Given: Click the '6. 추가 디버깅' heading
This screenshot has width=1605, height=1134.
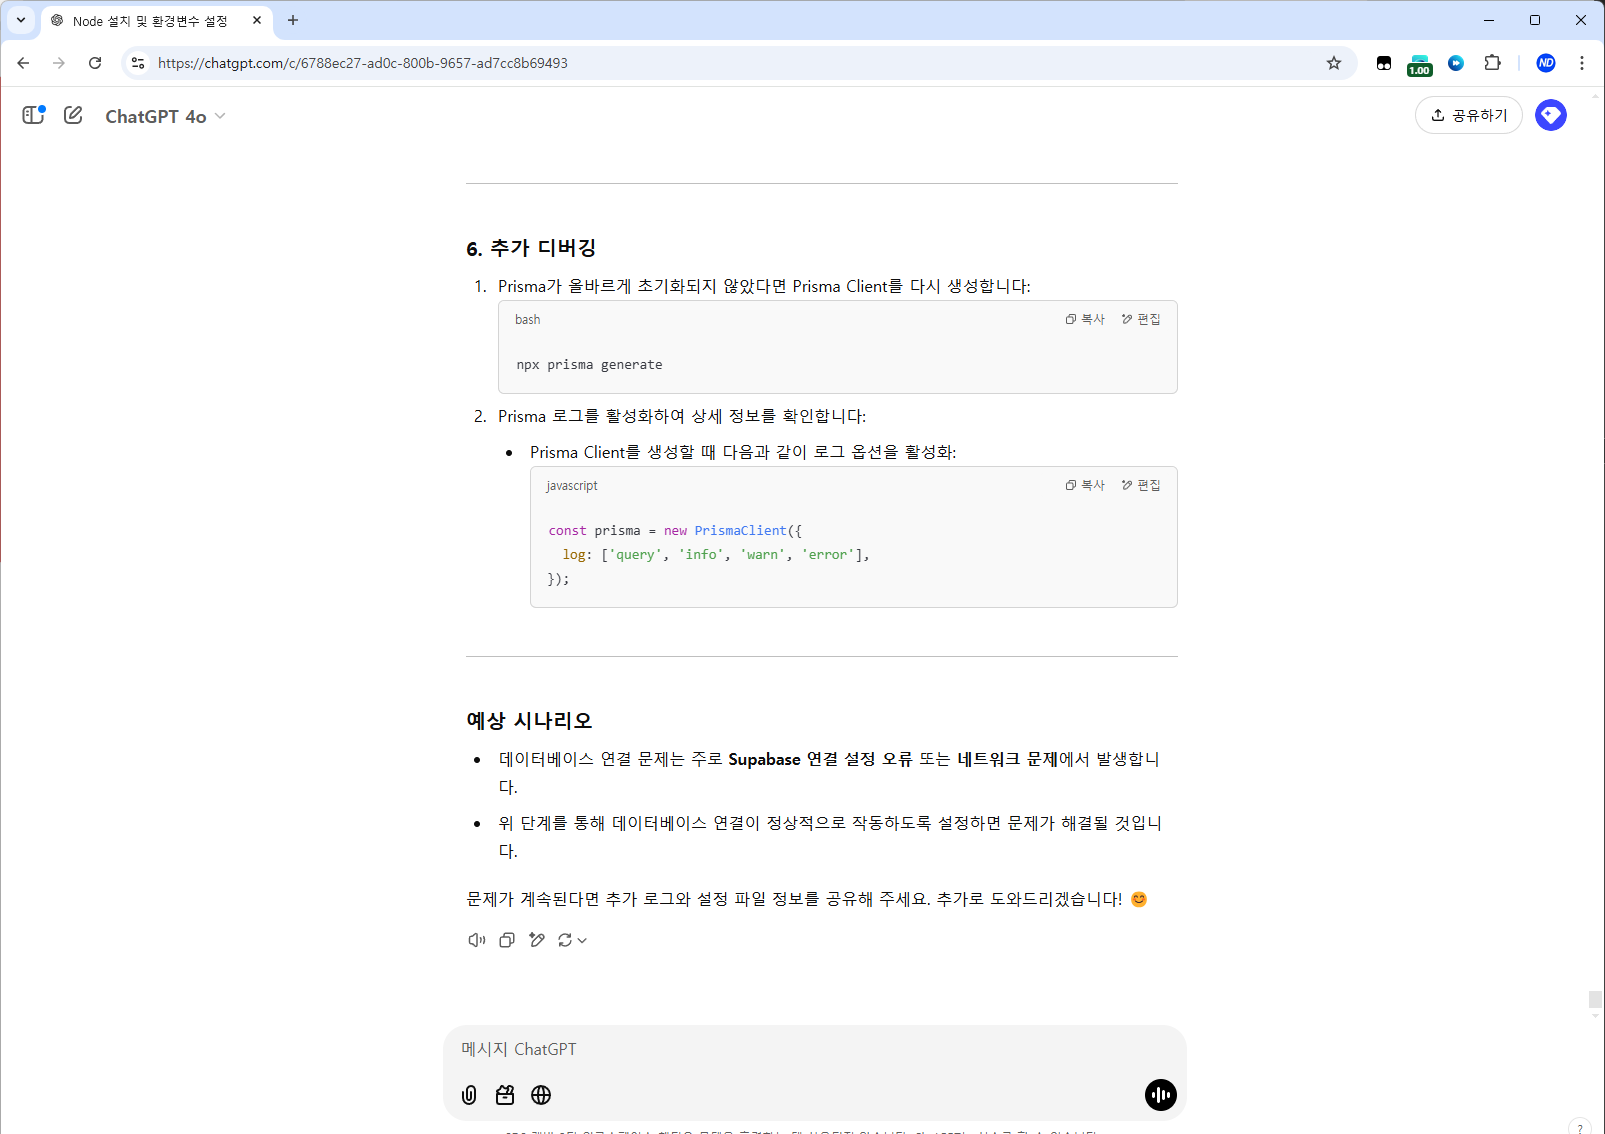Looking at the screenshot, I should [x=531, y=248].
